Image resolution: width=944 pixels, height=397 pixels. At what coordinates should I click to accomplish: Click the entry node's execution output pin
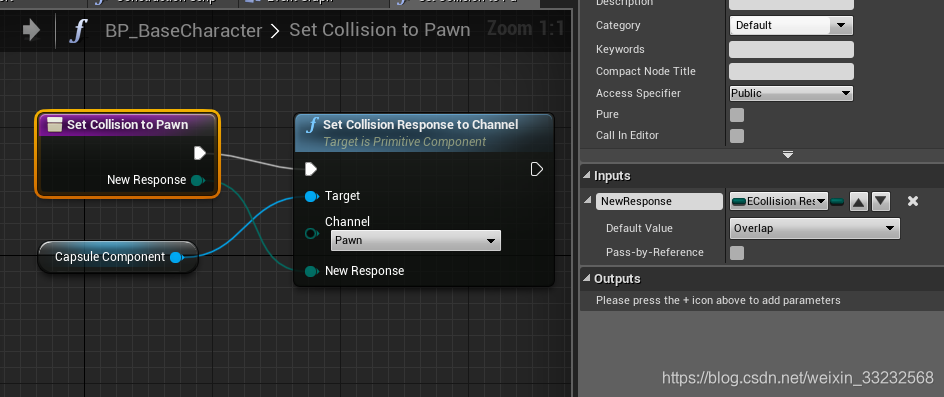click(200, 153)
